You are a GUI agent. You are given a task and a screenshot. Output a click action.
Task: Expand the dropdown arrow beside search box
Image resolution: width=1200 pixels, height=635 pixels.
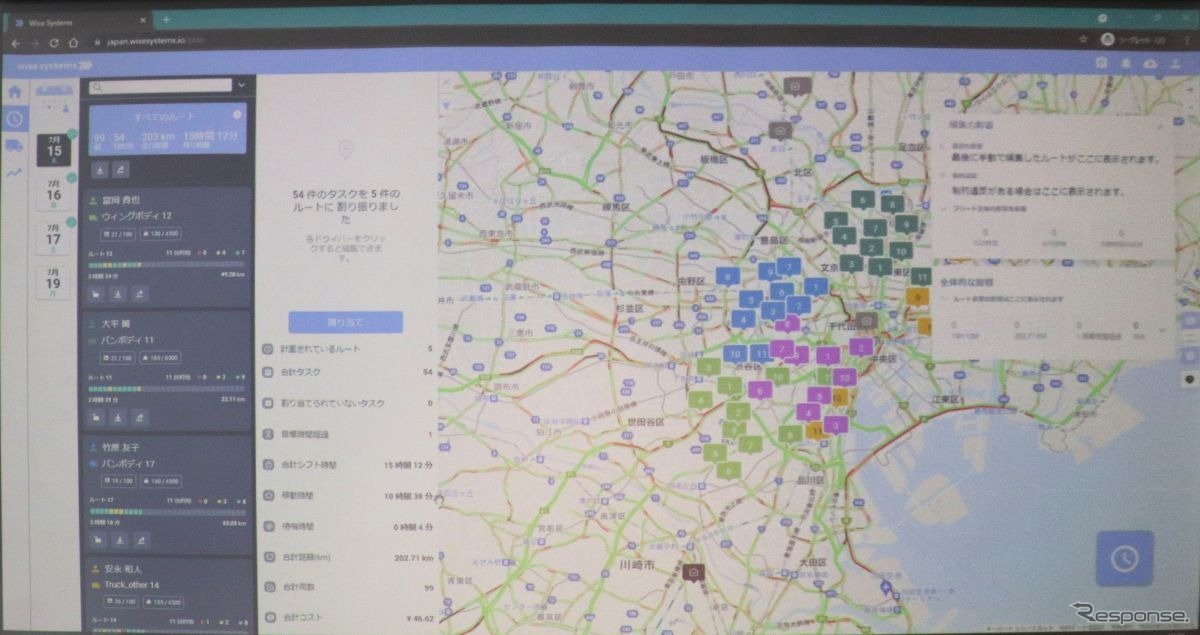coord(242,86)
